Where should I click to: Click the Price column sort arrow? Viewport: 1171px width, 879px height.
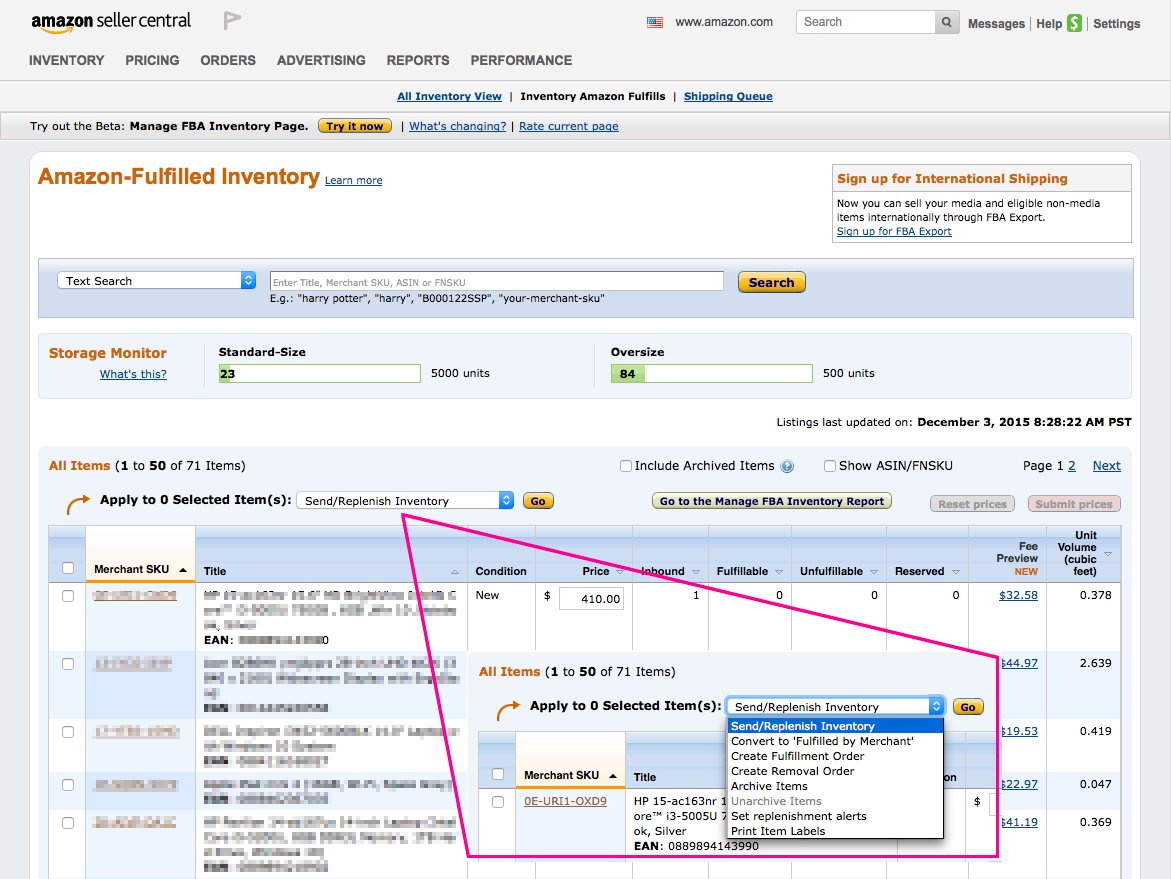[x=619, y=572]
